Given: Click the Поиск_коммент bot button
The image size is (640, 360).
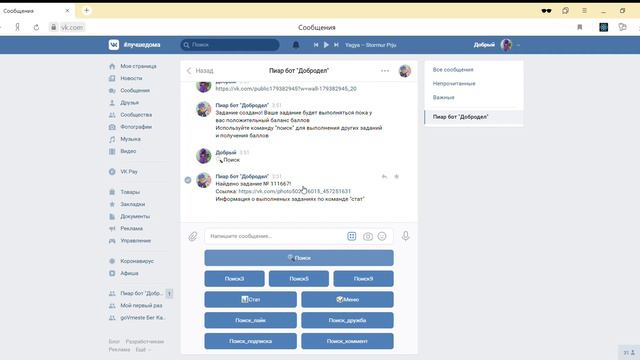Looking at the screenshot, I should click(347, 341).
